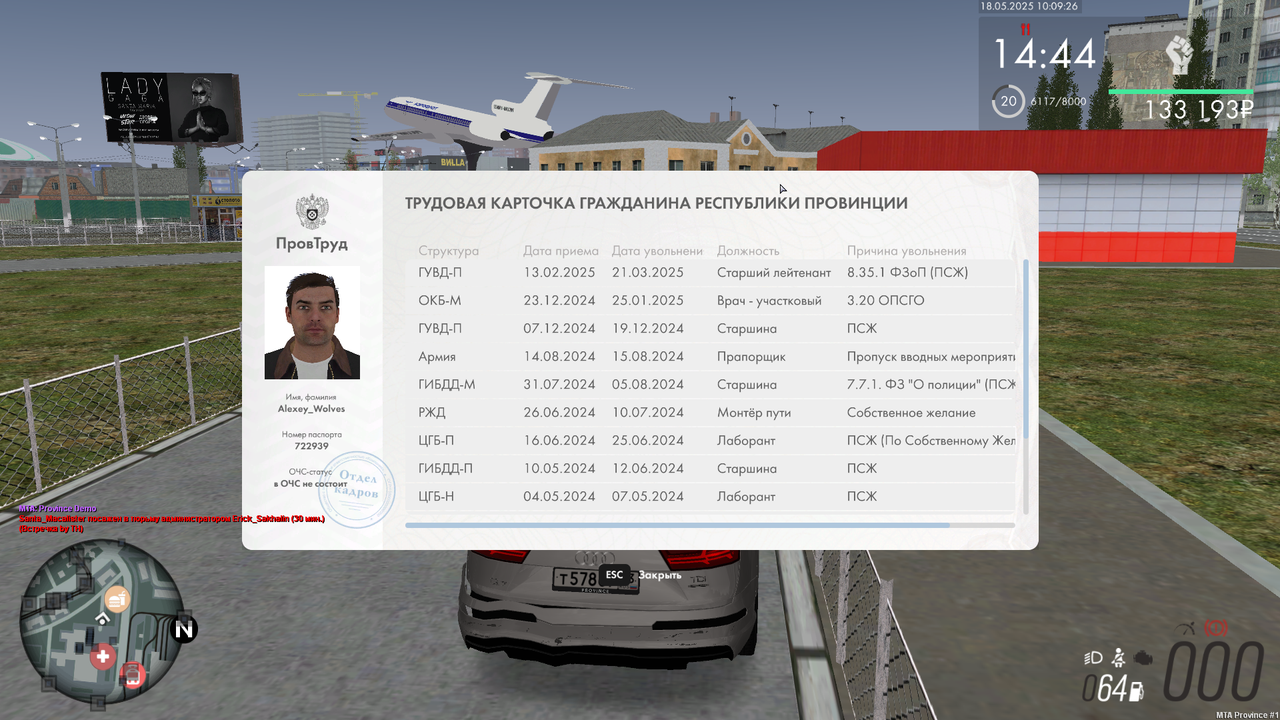1280x720 pixels.
Task: Click the ПровТруд emblem logo
Action: tap(312, 212)
